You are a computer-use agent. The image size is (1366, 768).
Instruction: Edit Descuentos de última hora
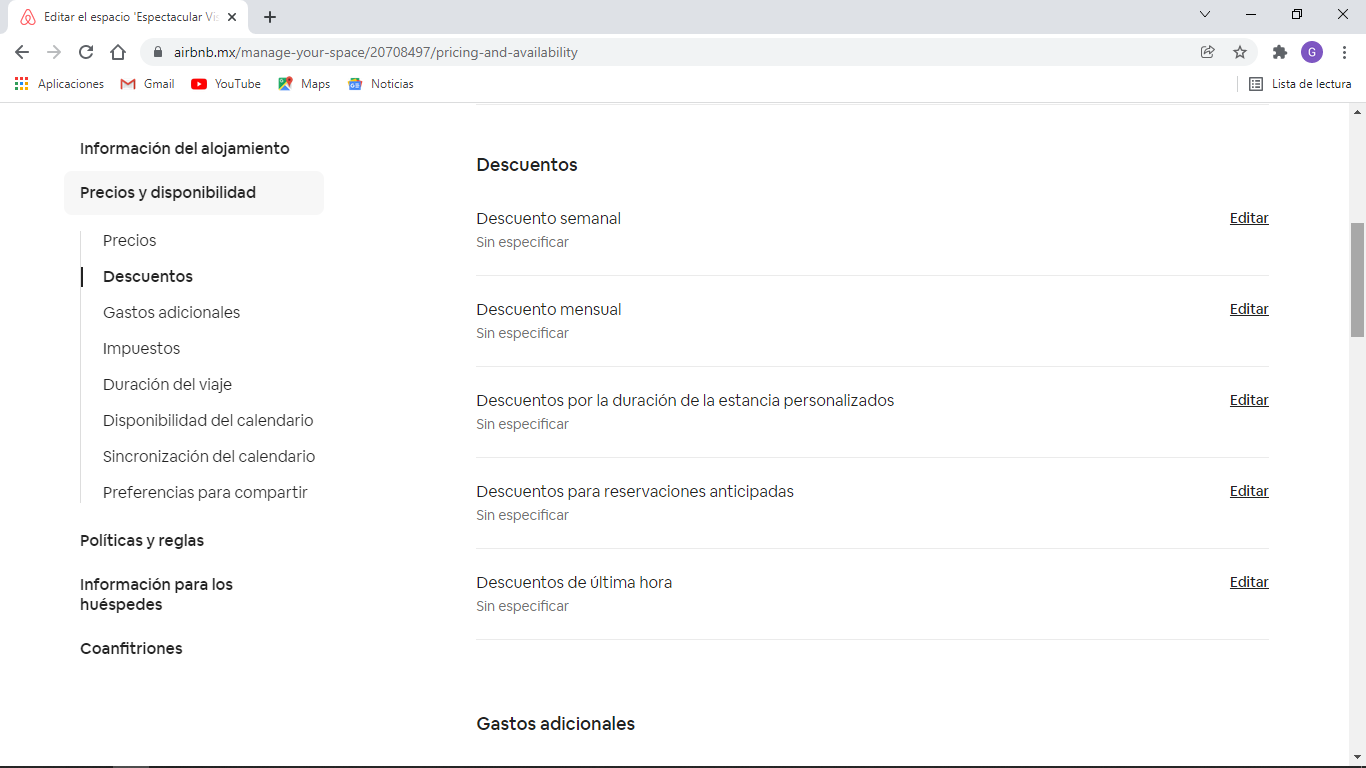(1248, 582)
